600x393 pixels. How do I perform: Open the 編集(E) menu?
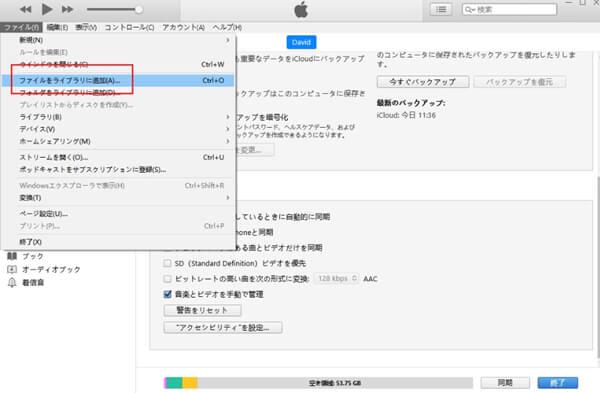pos(57,27)
